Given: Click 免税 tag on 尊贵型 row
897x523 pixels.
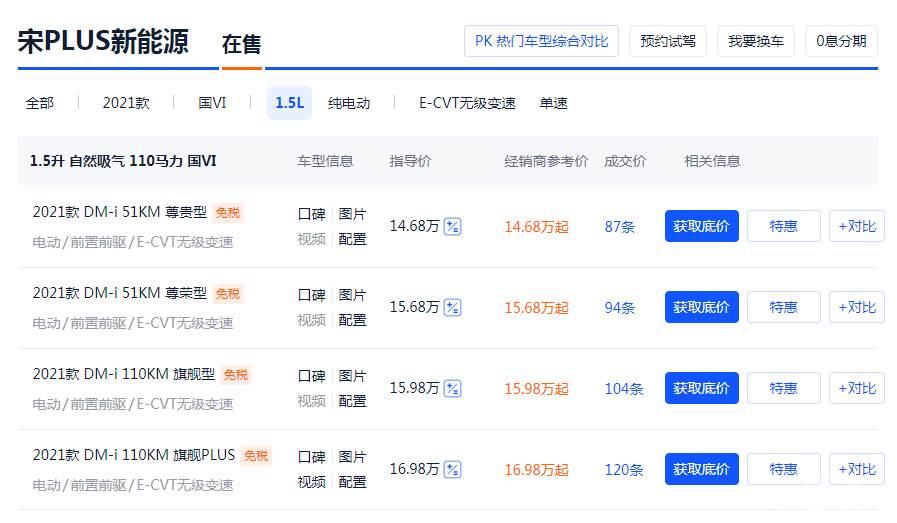Looking at the screenshot, I should pos(228,213).
